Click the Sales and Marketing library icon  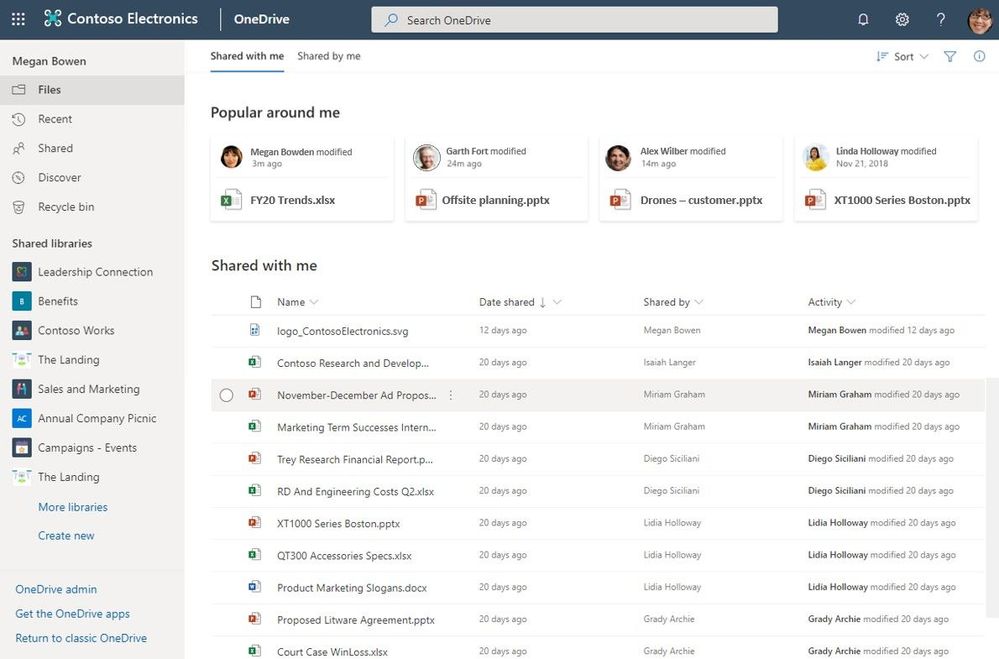coord(22,389)
